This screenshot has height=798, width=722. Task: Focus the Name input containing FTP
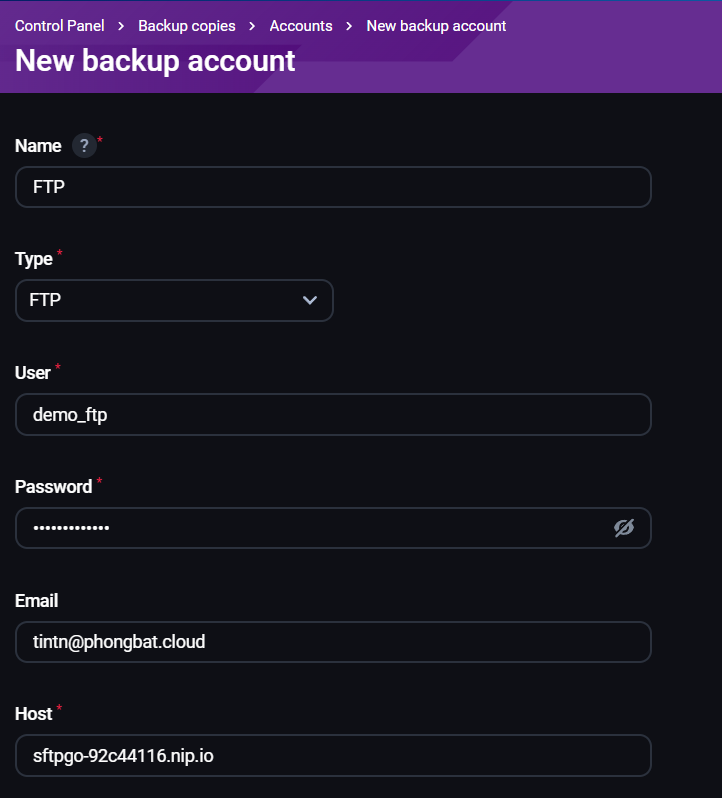point(333,187)
